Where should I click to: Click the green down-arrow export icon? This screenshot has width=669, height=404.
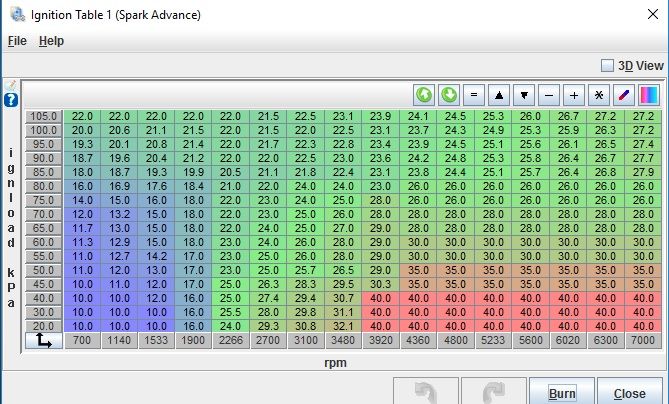tap(449, 95)
